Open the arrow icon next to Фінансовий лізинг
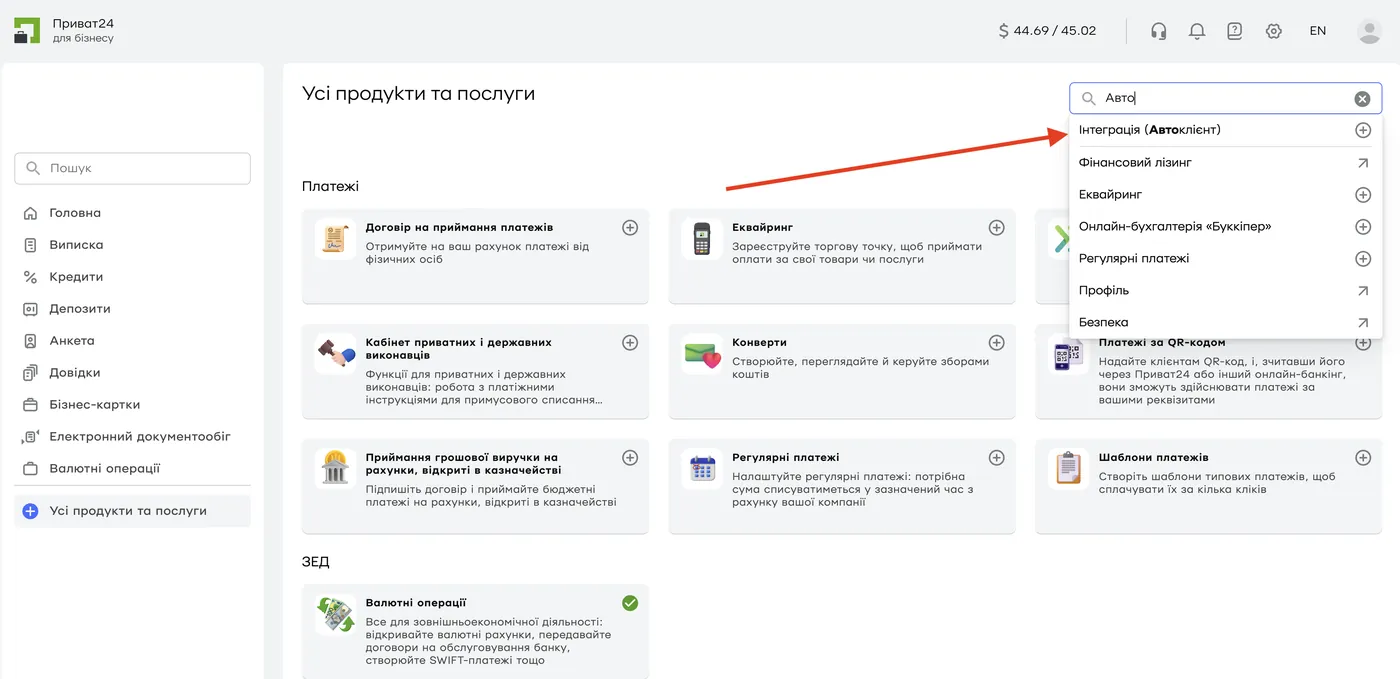 pyautogui.click(x=1362, y=162)
